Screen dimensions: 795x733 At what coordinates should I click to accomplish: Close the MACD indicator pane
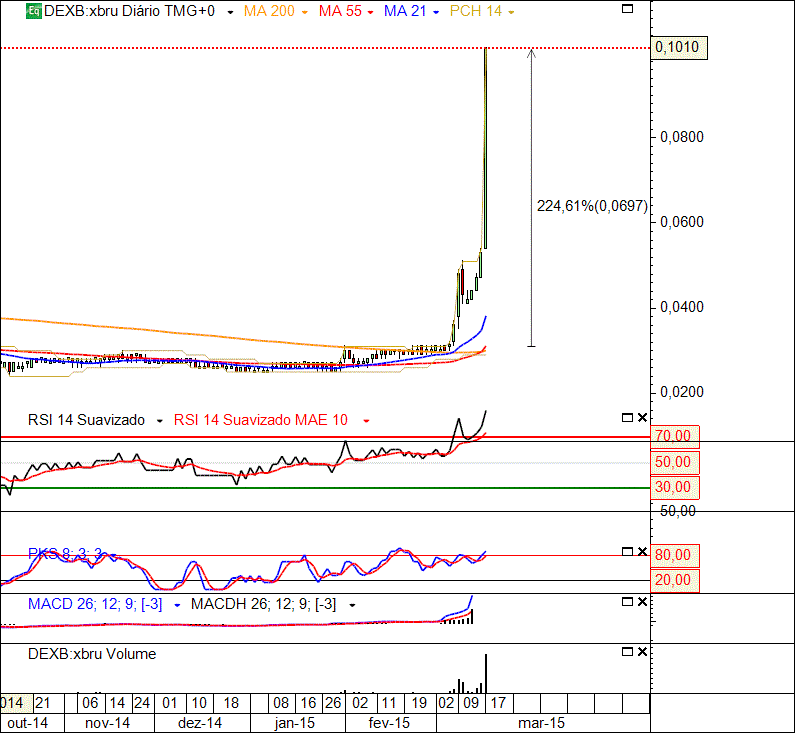642,602
